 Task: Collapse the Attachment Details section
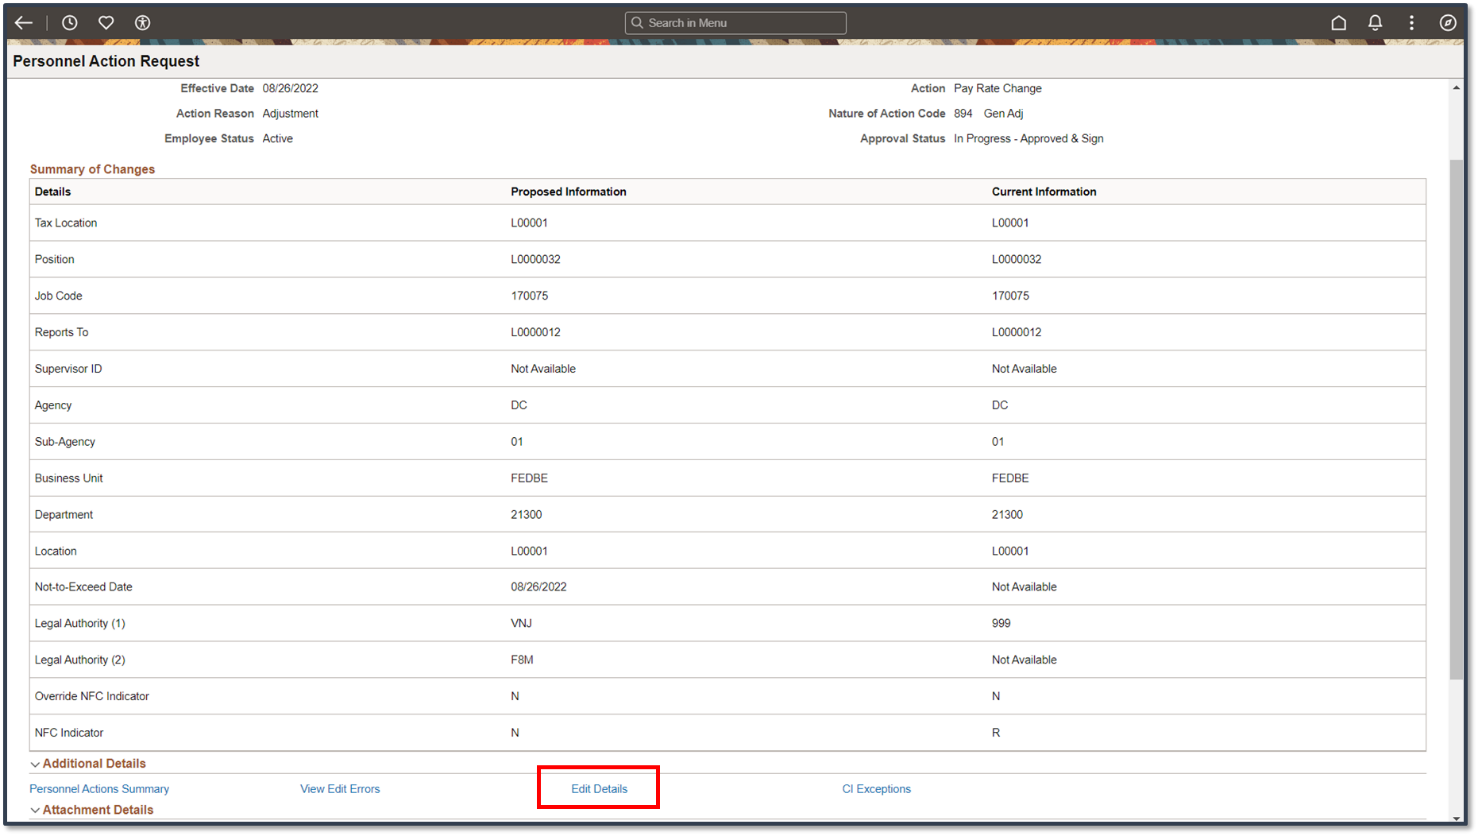click(35, 811)
